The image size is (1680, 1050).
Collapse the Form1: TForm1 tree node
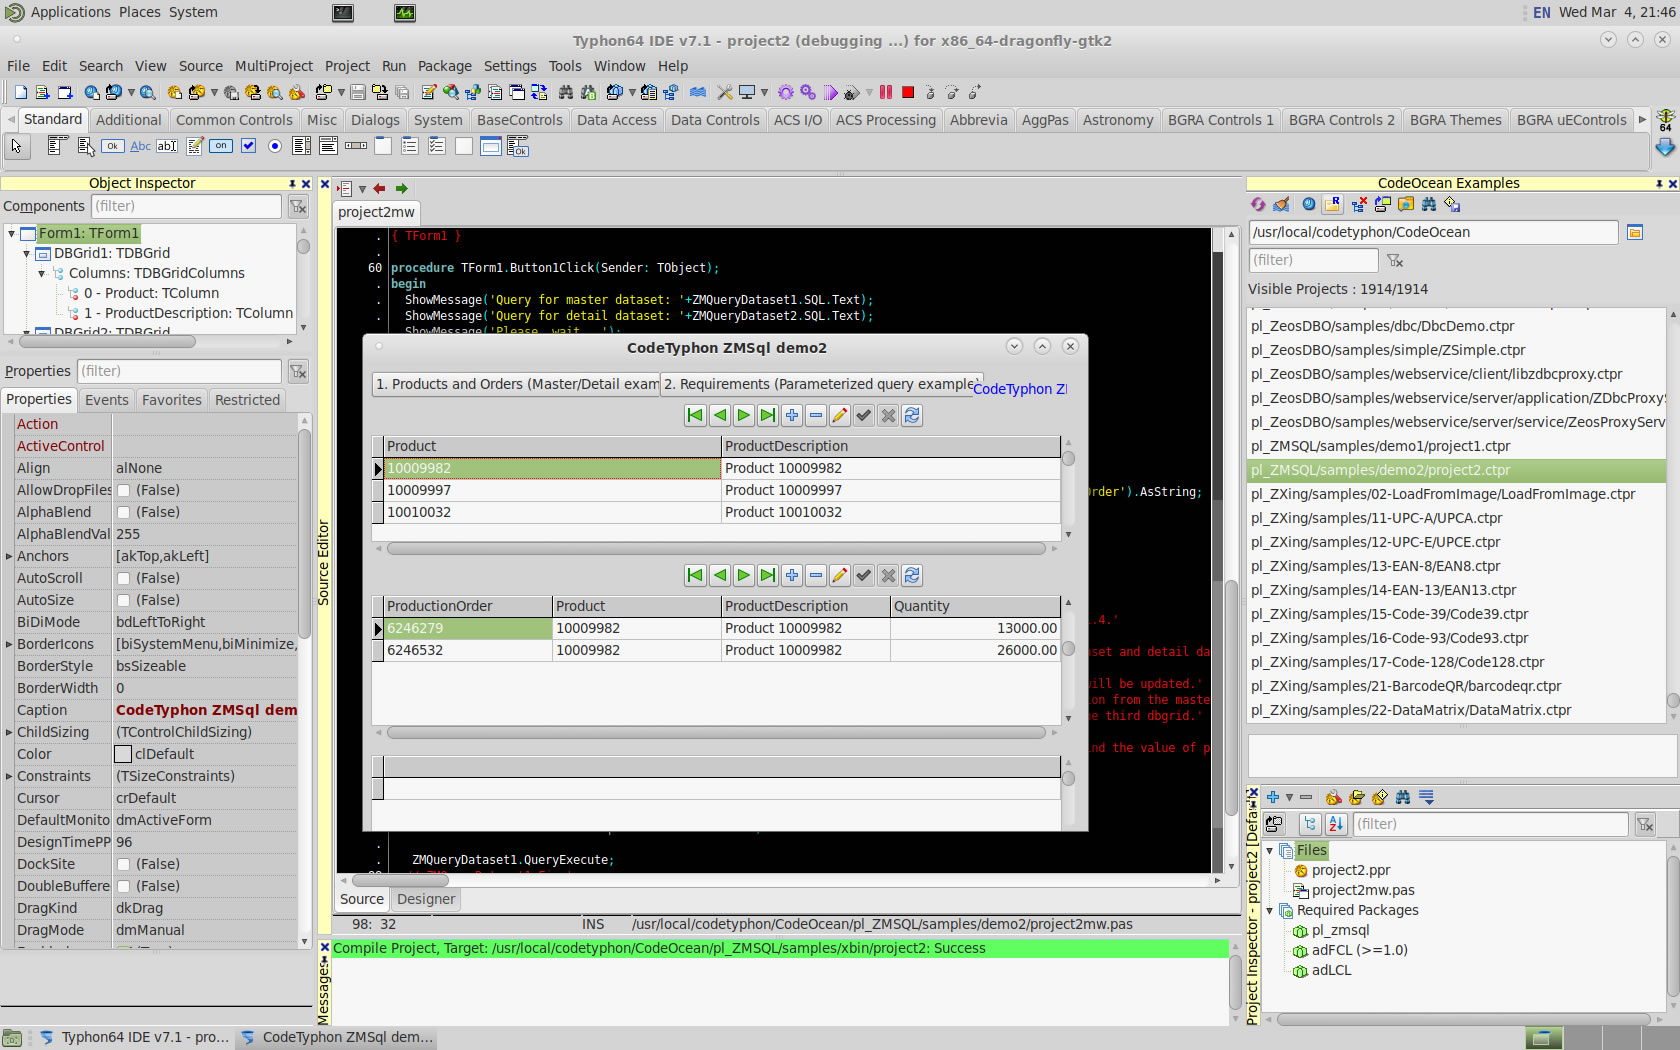point(12,233)
